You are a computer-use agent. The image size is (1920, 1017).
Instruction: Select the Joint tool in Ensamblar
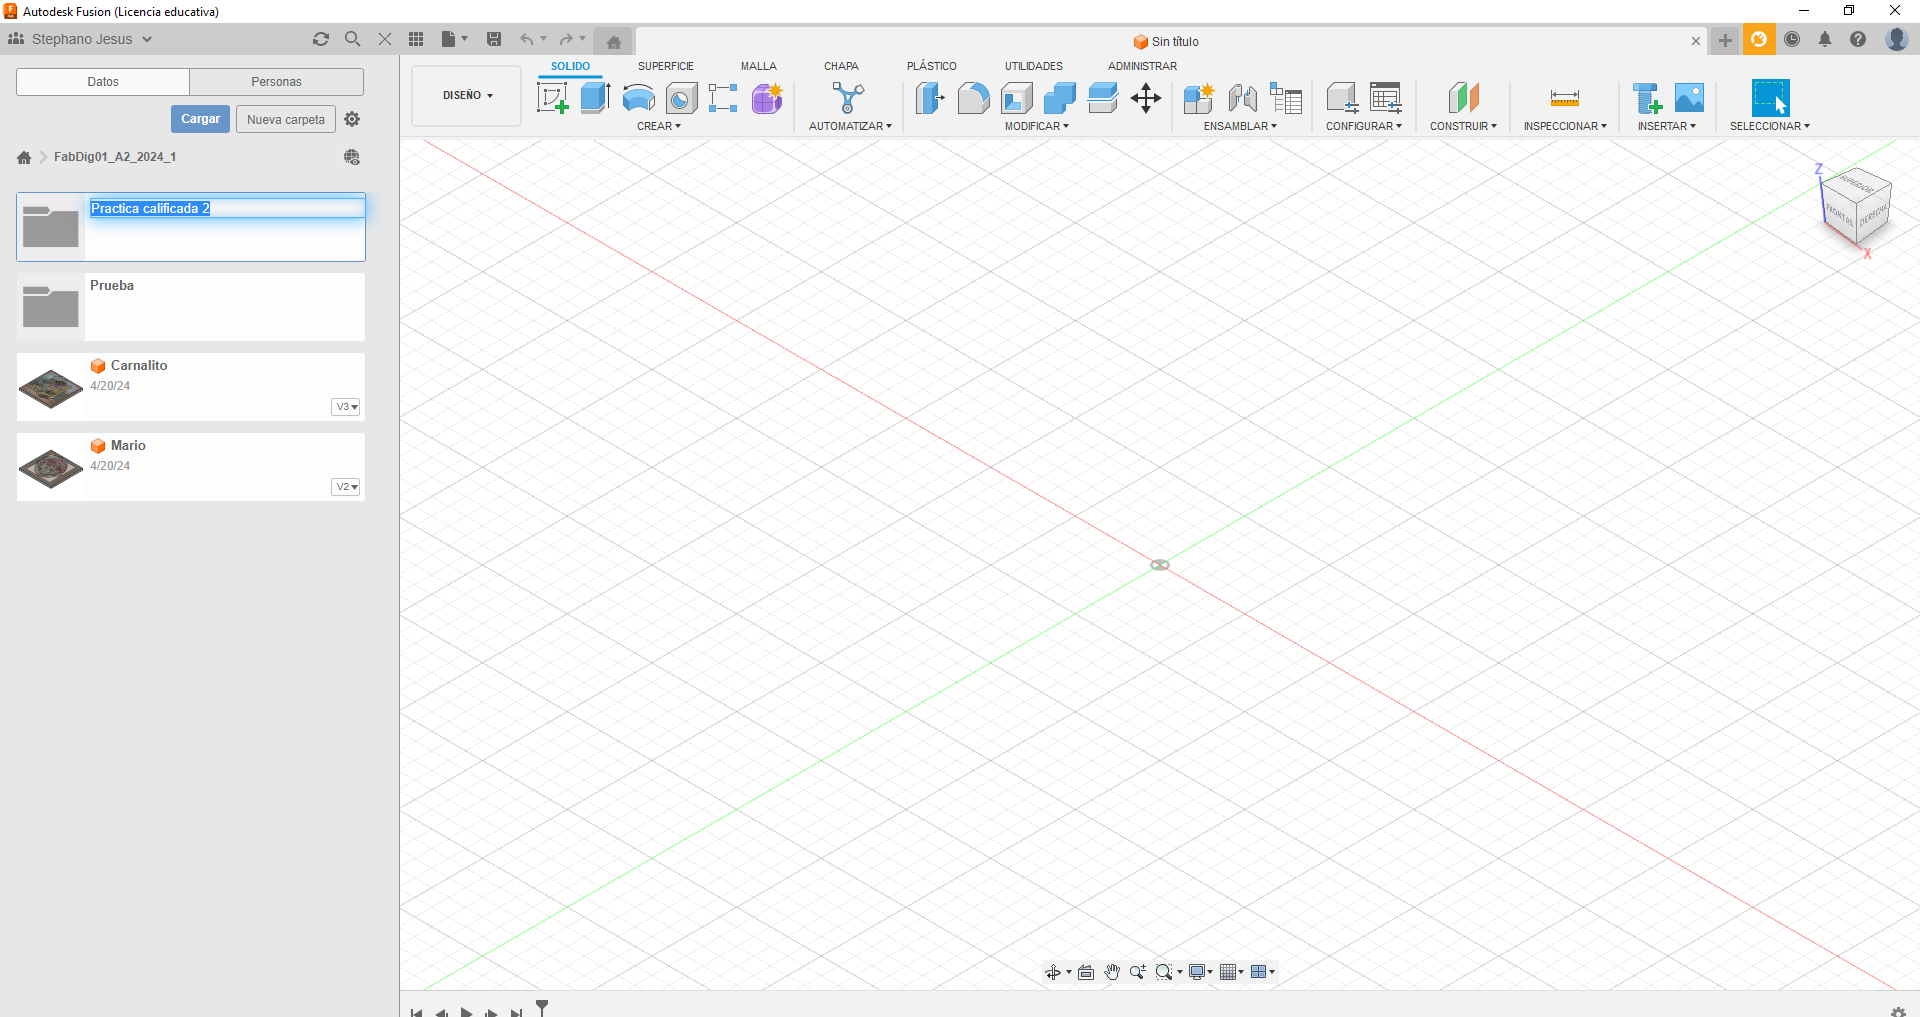pyautogui.click(x=1243, y=98)
